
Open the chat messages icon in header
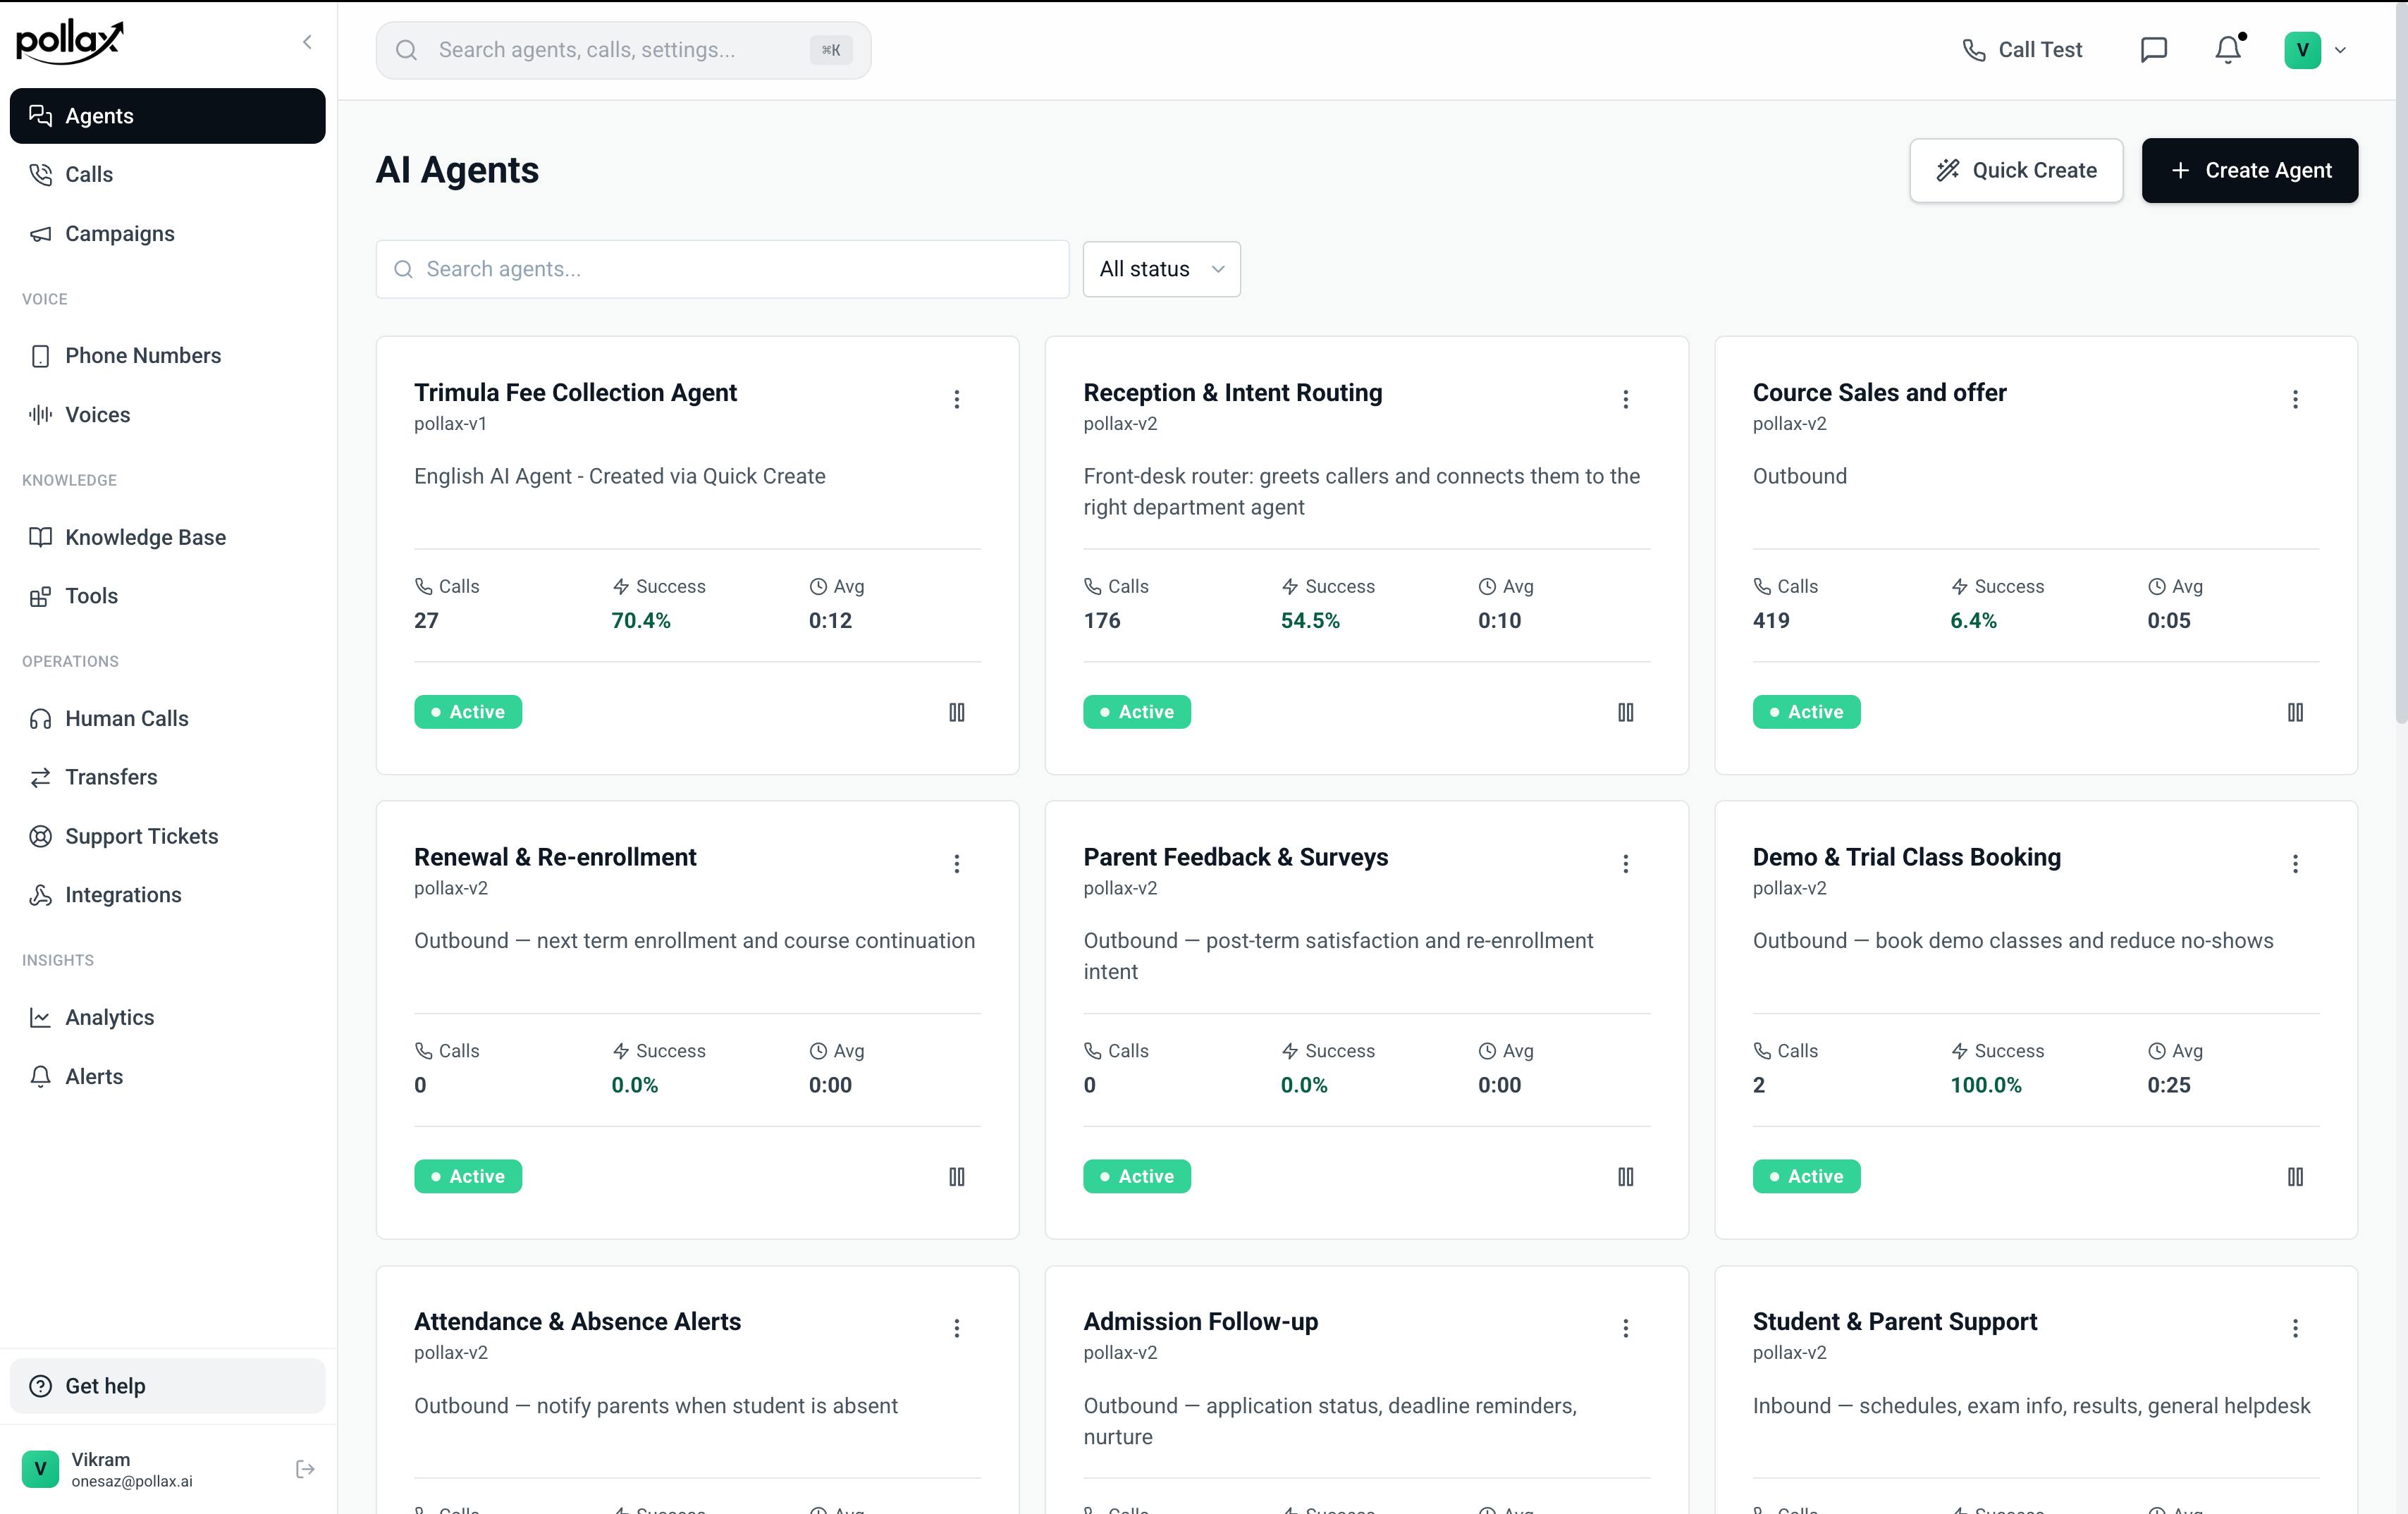[x=2153, y=50]
